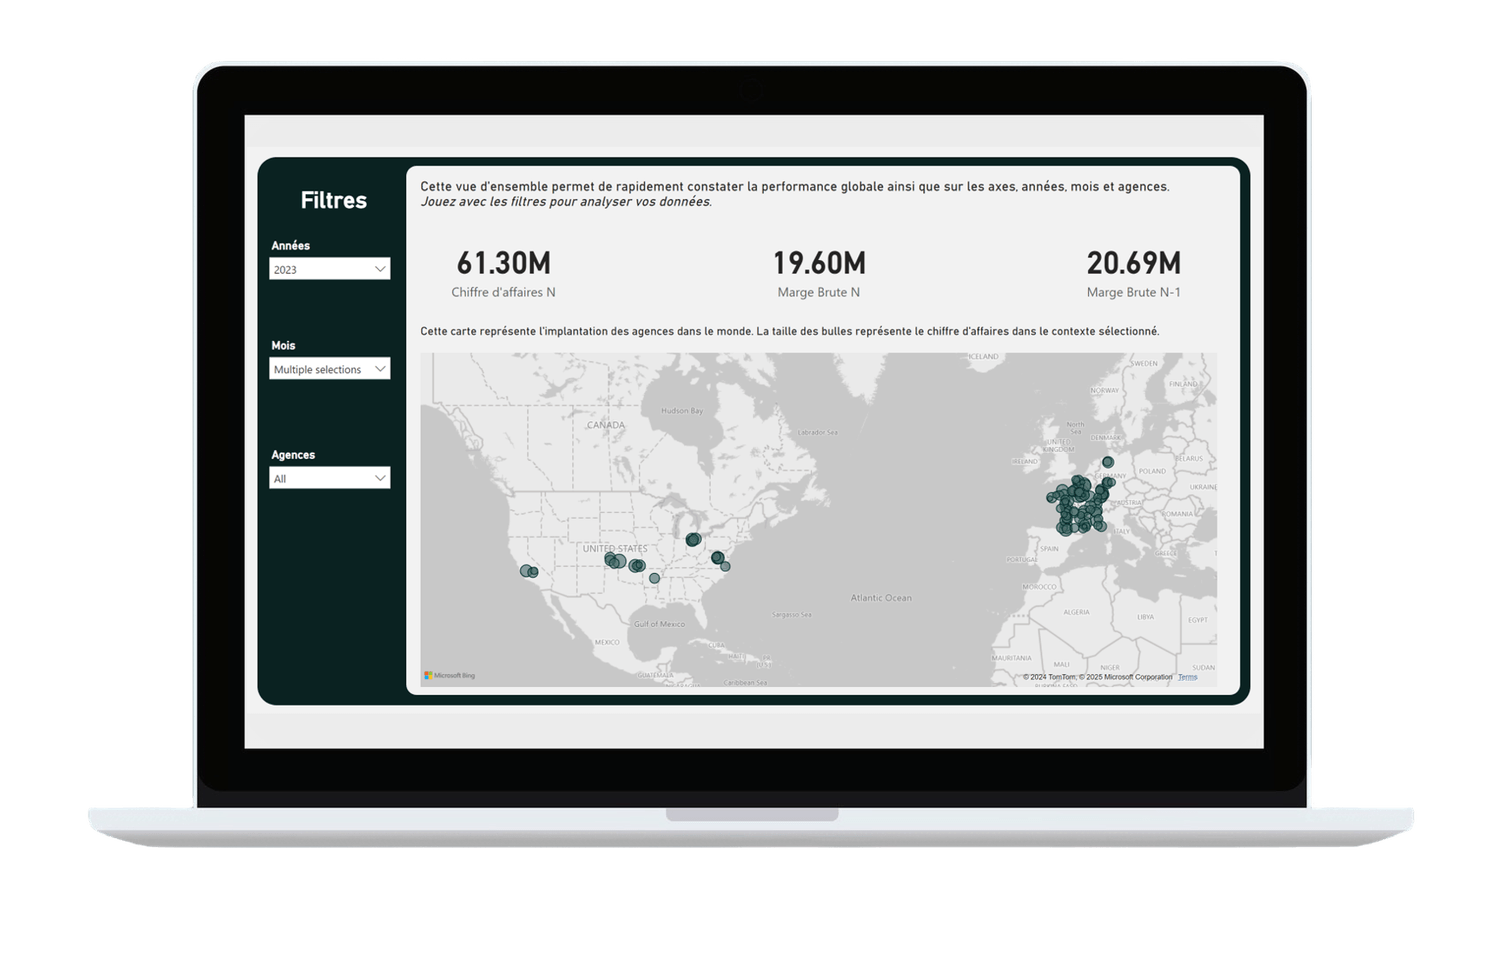1500x957 pixels.
Task: Expand the Mois dropdown with Multiple selections
Action: click(x=329, y=369)
